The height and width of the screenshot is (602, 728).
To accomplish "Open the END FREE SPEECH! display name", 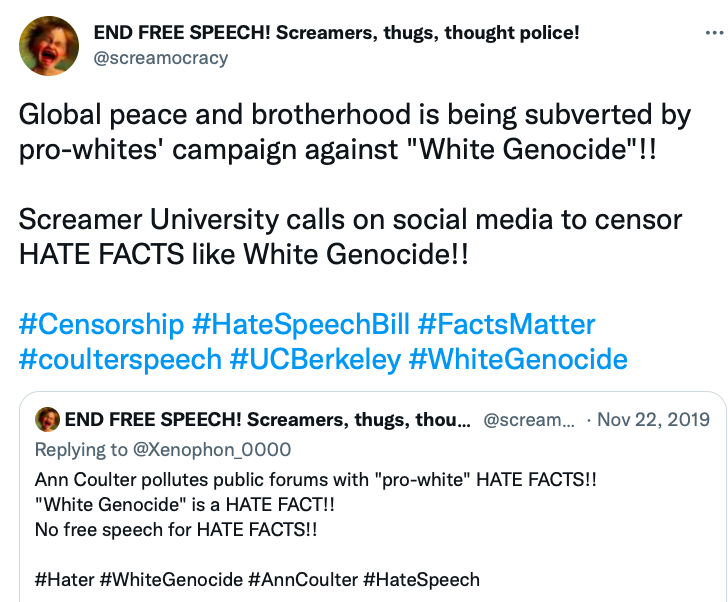I will (337, 32).
